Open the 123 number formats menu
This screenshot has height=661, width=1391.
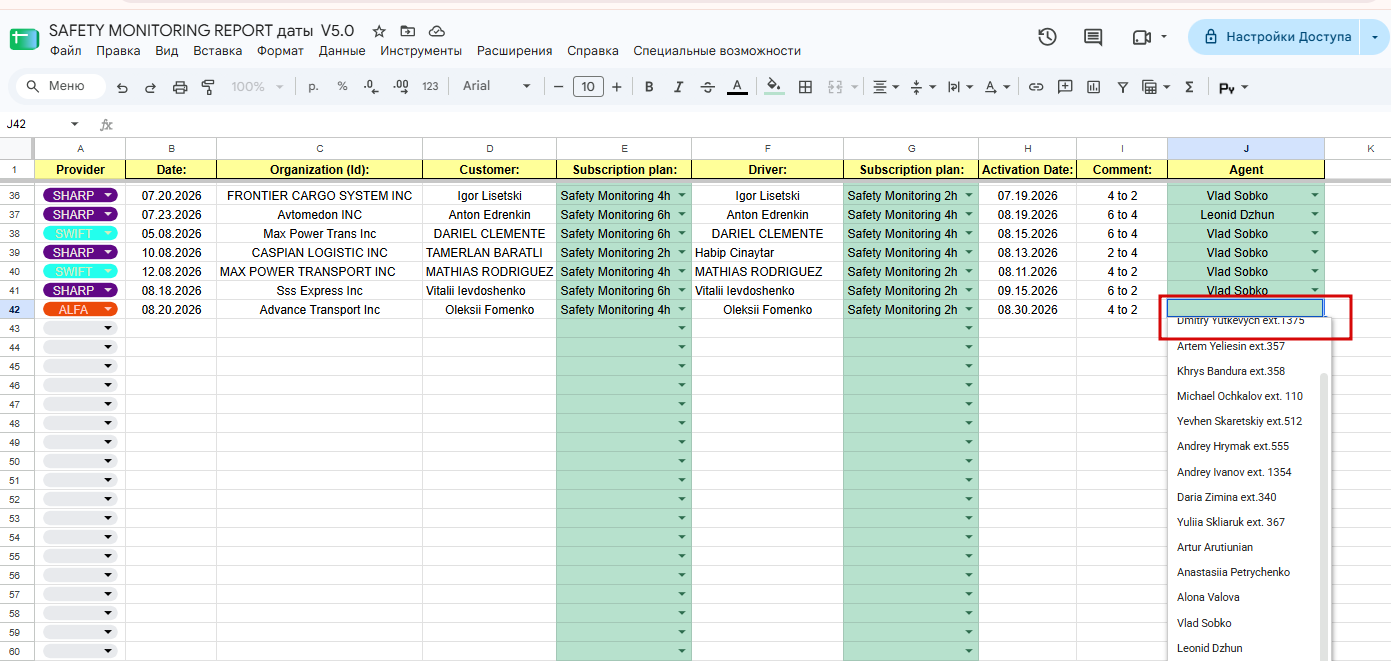click(430, 87)
